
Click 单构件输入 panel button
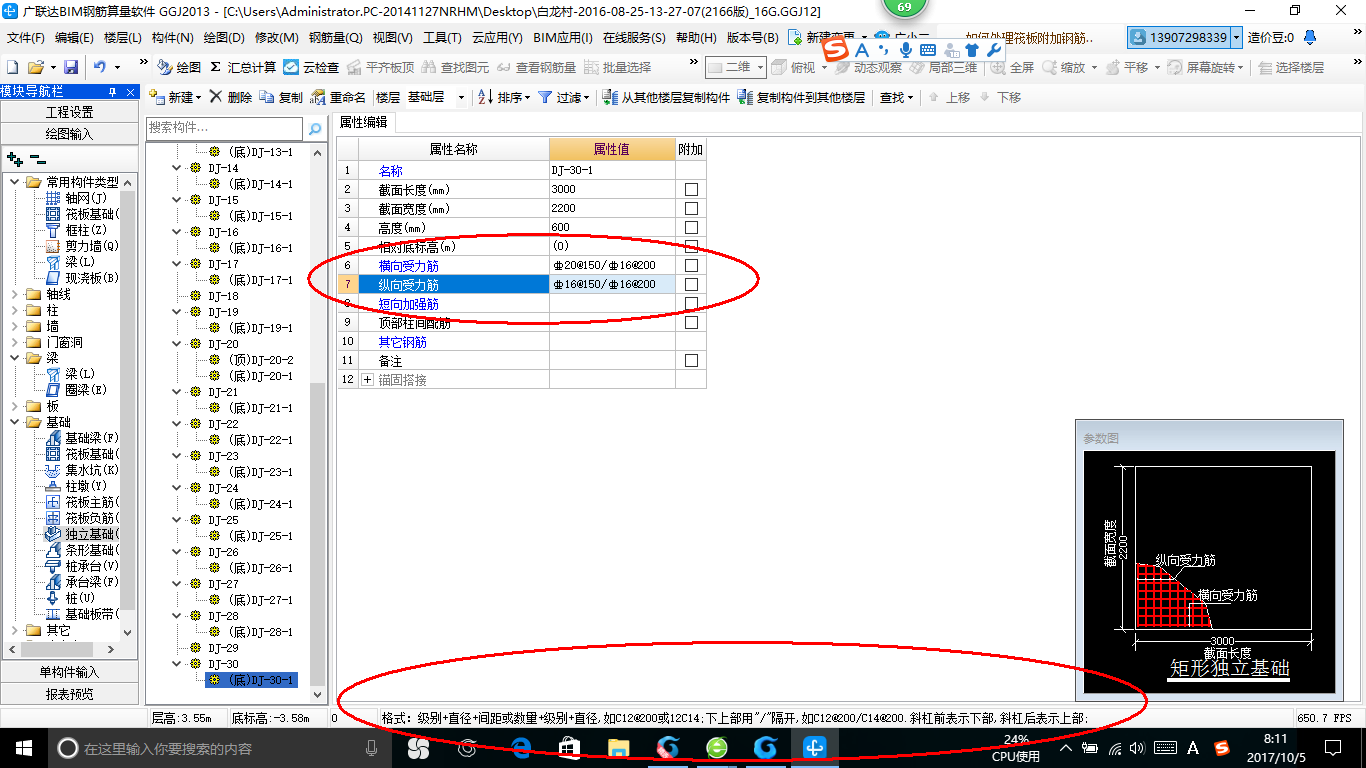pos(70,672)
